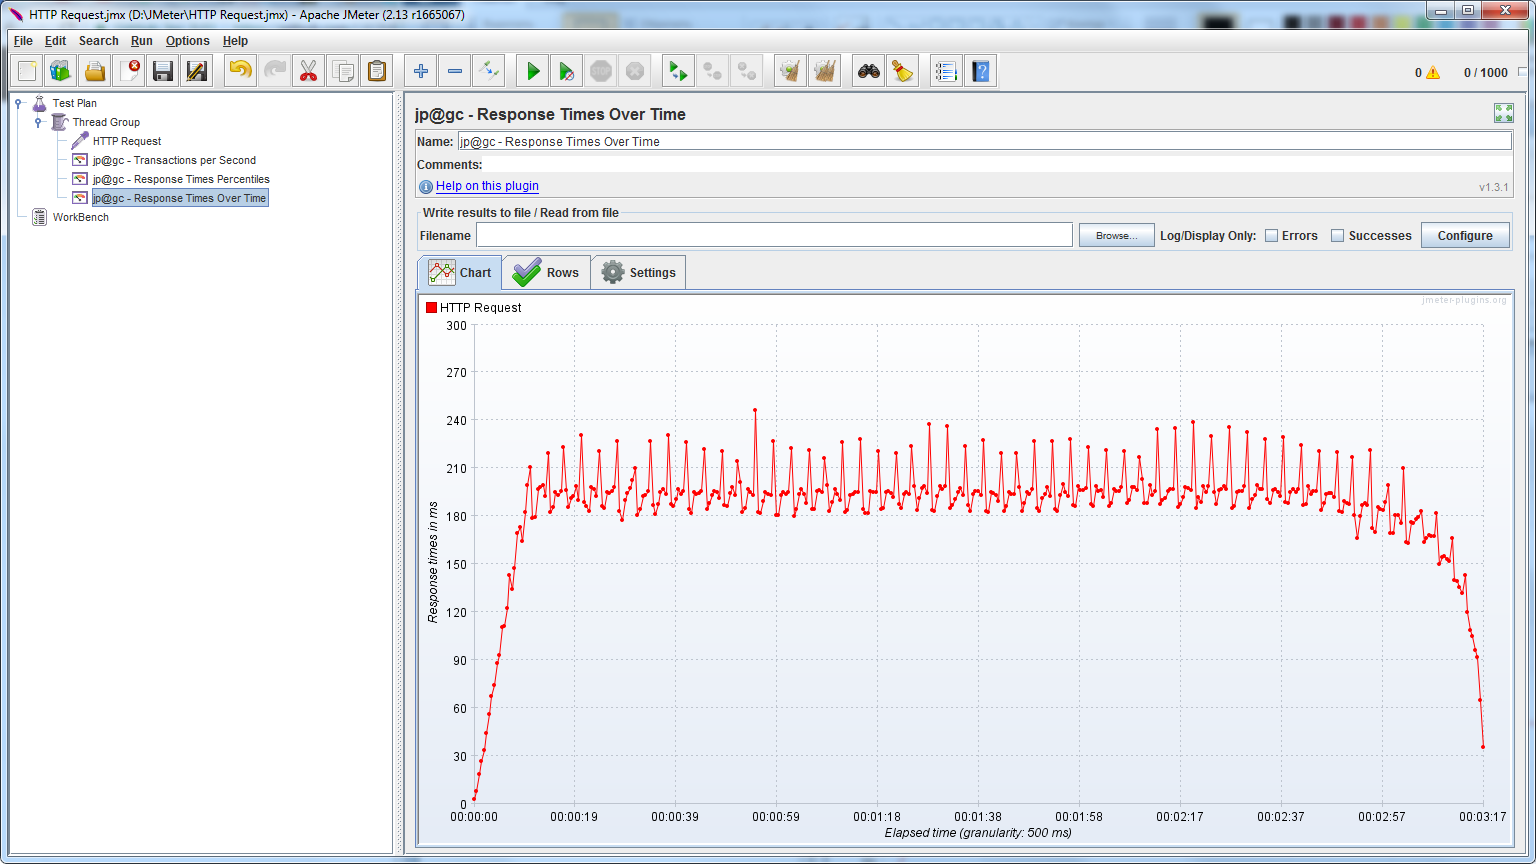This screenshot has width=1536, height=864.
Task: Expand all tree nodes with plus icon
Action: (421, 71)
